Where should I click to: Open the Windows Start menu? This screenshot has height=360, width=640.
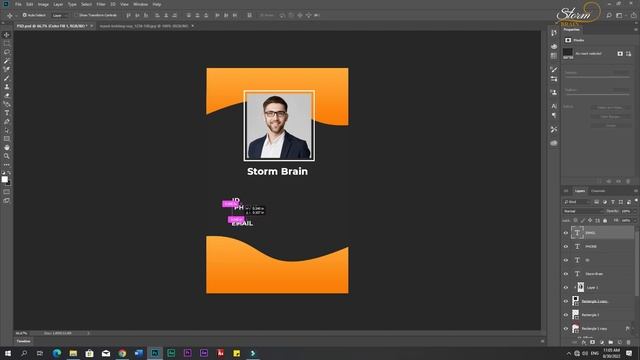(8, 353)
